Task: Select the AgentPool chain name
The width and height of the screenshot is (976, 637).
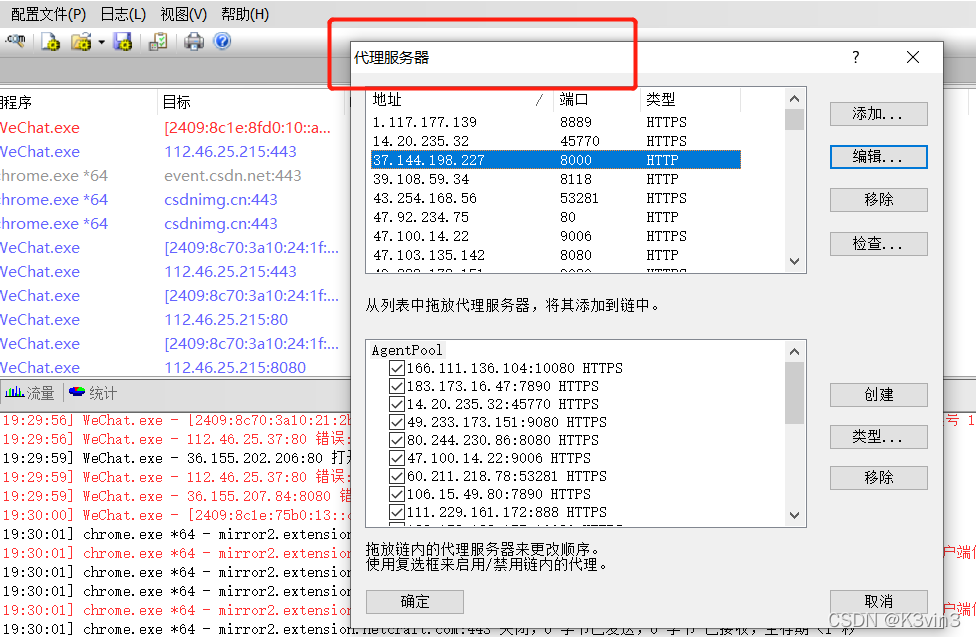Action: [406, 350]
